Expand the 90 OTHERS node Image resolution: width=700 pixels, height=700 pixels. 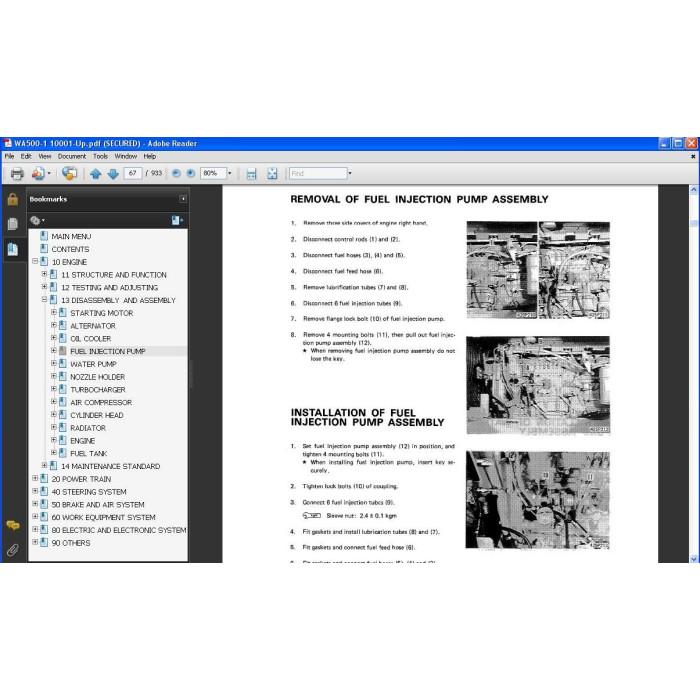(x=35, y=542)
